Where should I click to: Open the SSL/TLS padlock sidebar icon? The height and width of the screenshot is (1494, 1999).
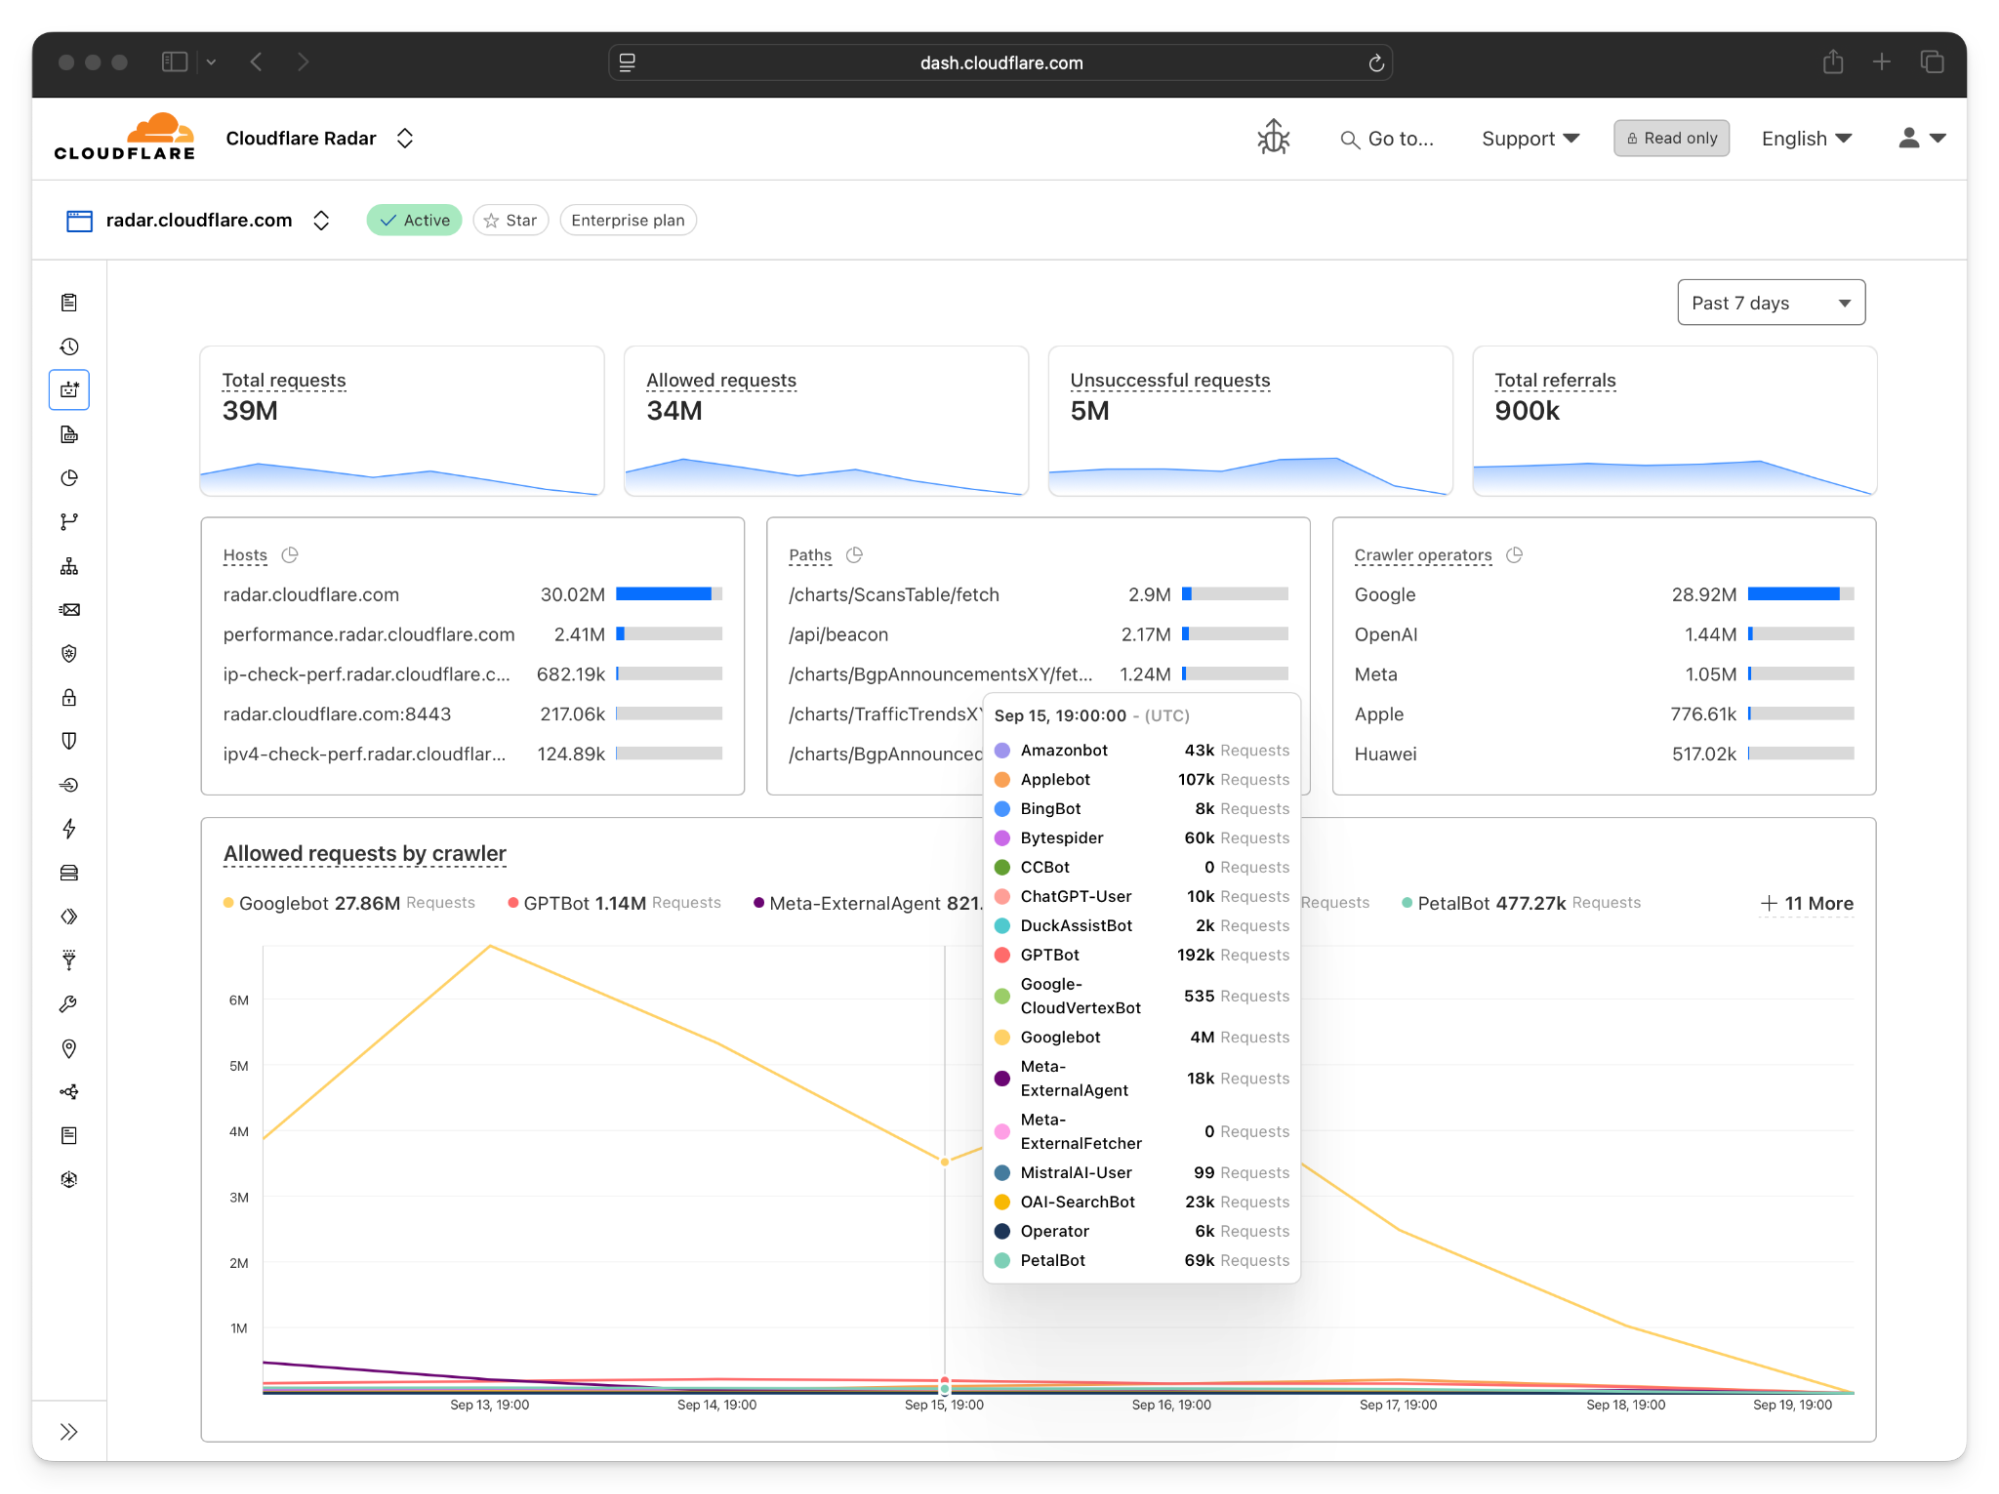click(x=69, y=697)
